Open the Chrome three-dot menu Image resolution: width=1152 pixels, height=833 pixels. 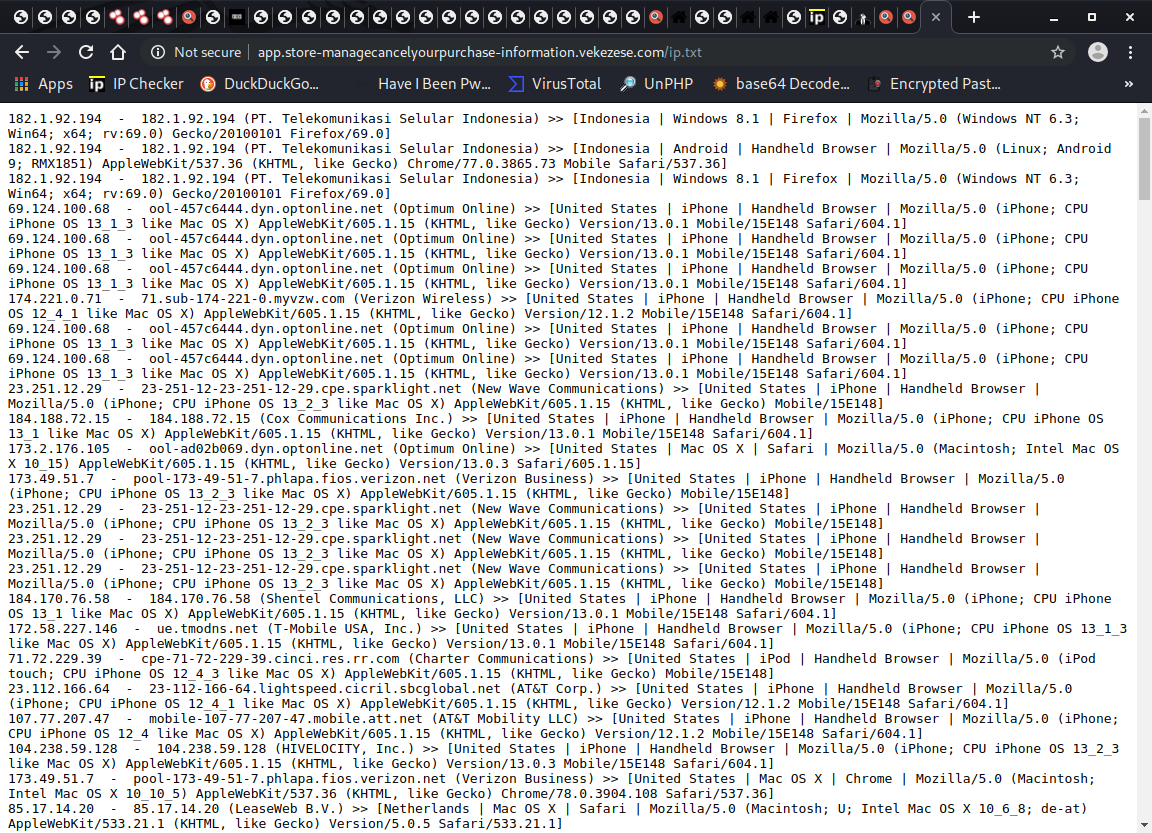[x=1130, y=52]
